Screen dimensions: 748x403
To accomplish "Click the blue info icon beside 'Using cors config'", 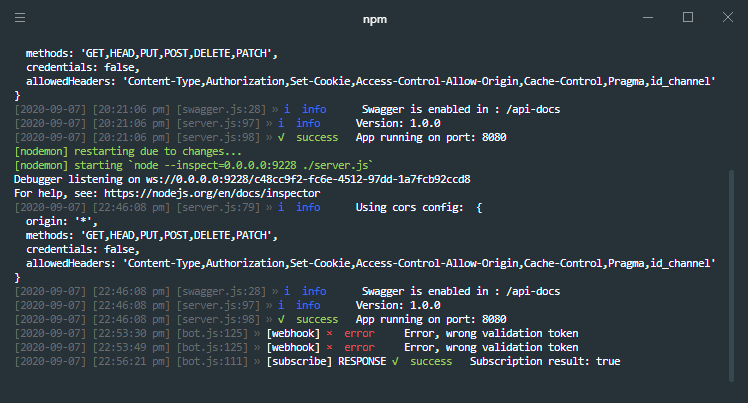I will click(x=281, y=207).
